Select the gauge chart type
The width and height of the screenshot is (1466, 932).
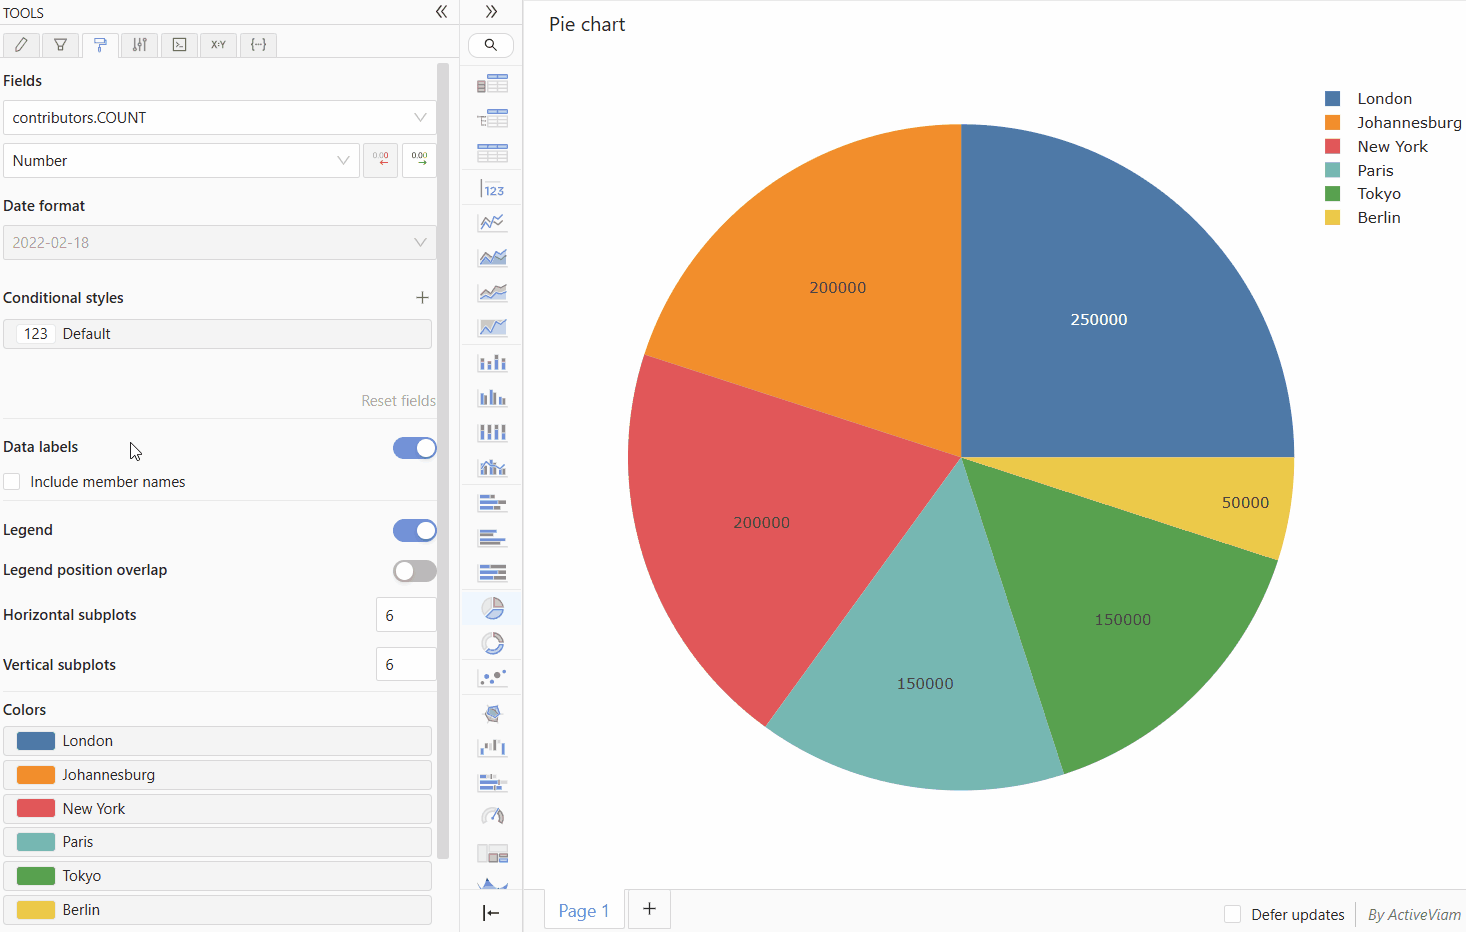[x=491, y=815]
